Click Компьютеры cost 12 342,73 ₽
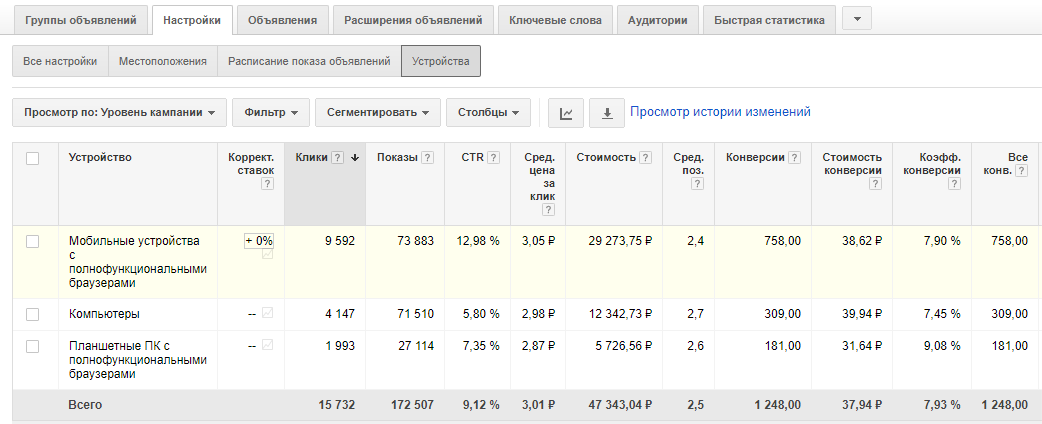The image size is (1042, 424). point(620,314)
